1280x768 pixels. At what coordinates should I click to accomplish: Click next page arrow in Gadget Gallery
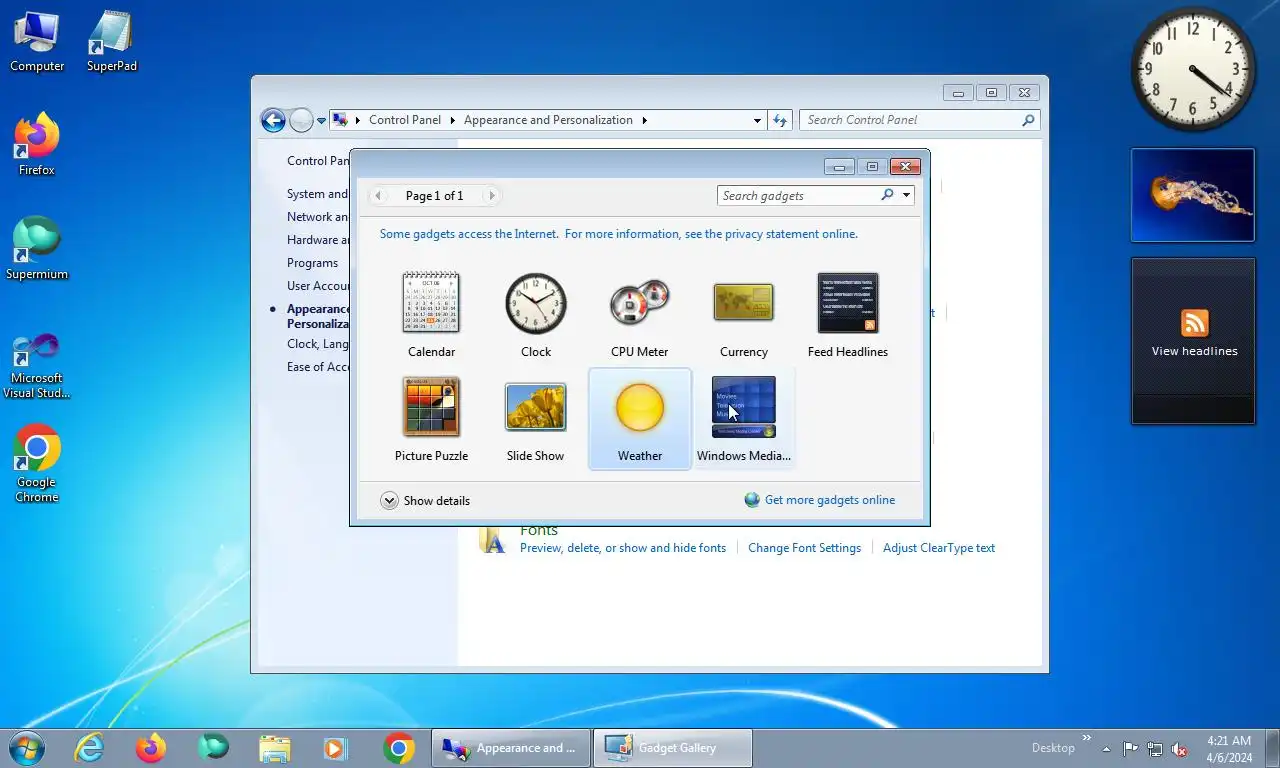tap(491, 195)
